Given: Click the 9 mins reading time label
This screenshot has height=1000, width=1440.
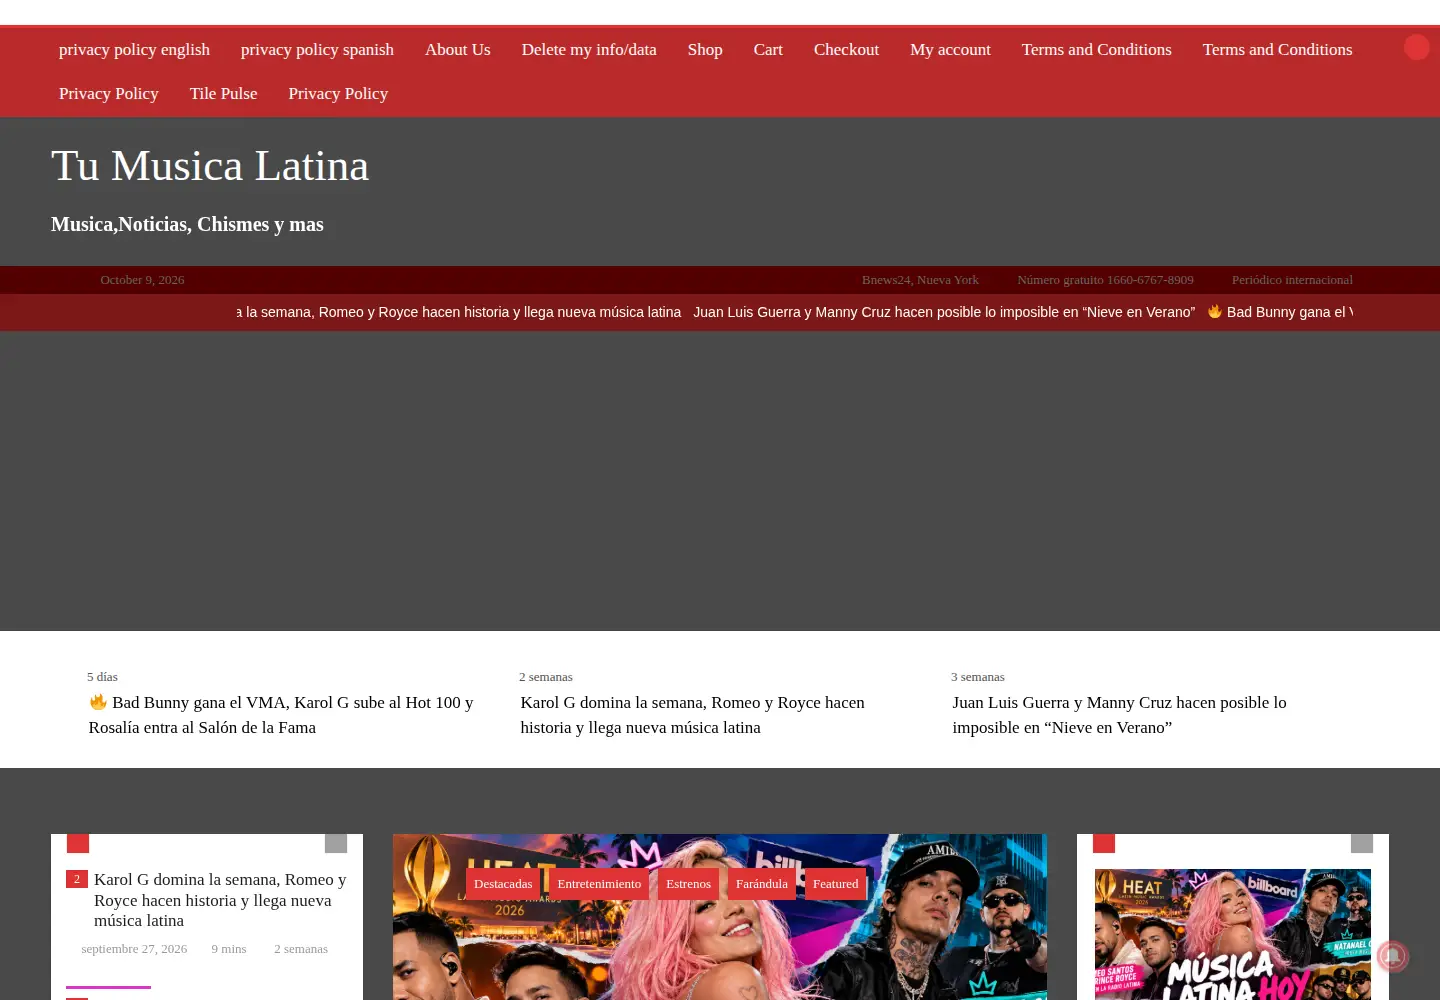Looking at the screenshot, I should [228, 949].
